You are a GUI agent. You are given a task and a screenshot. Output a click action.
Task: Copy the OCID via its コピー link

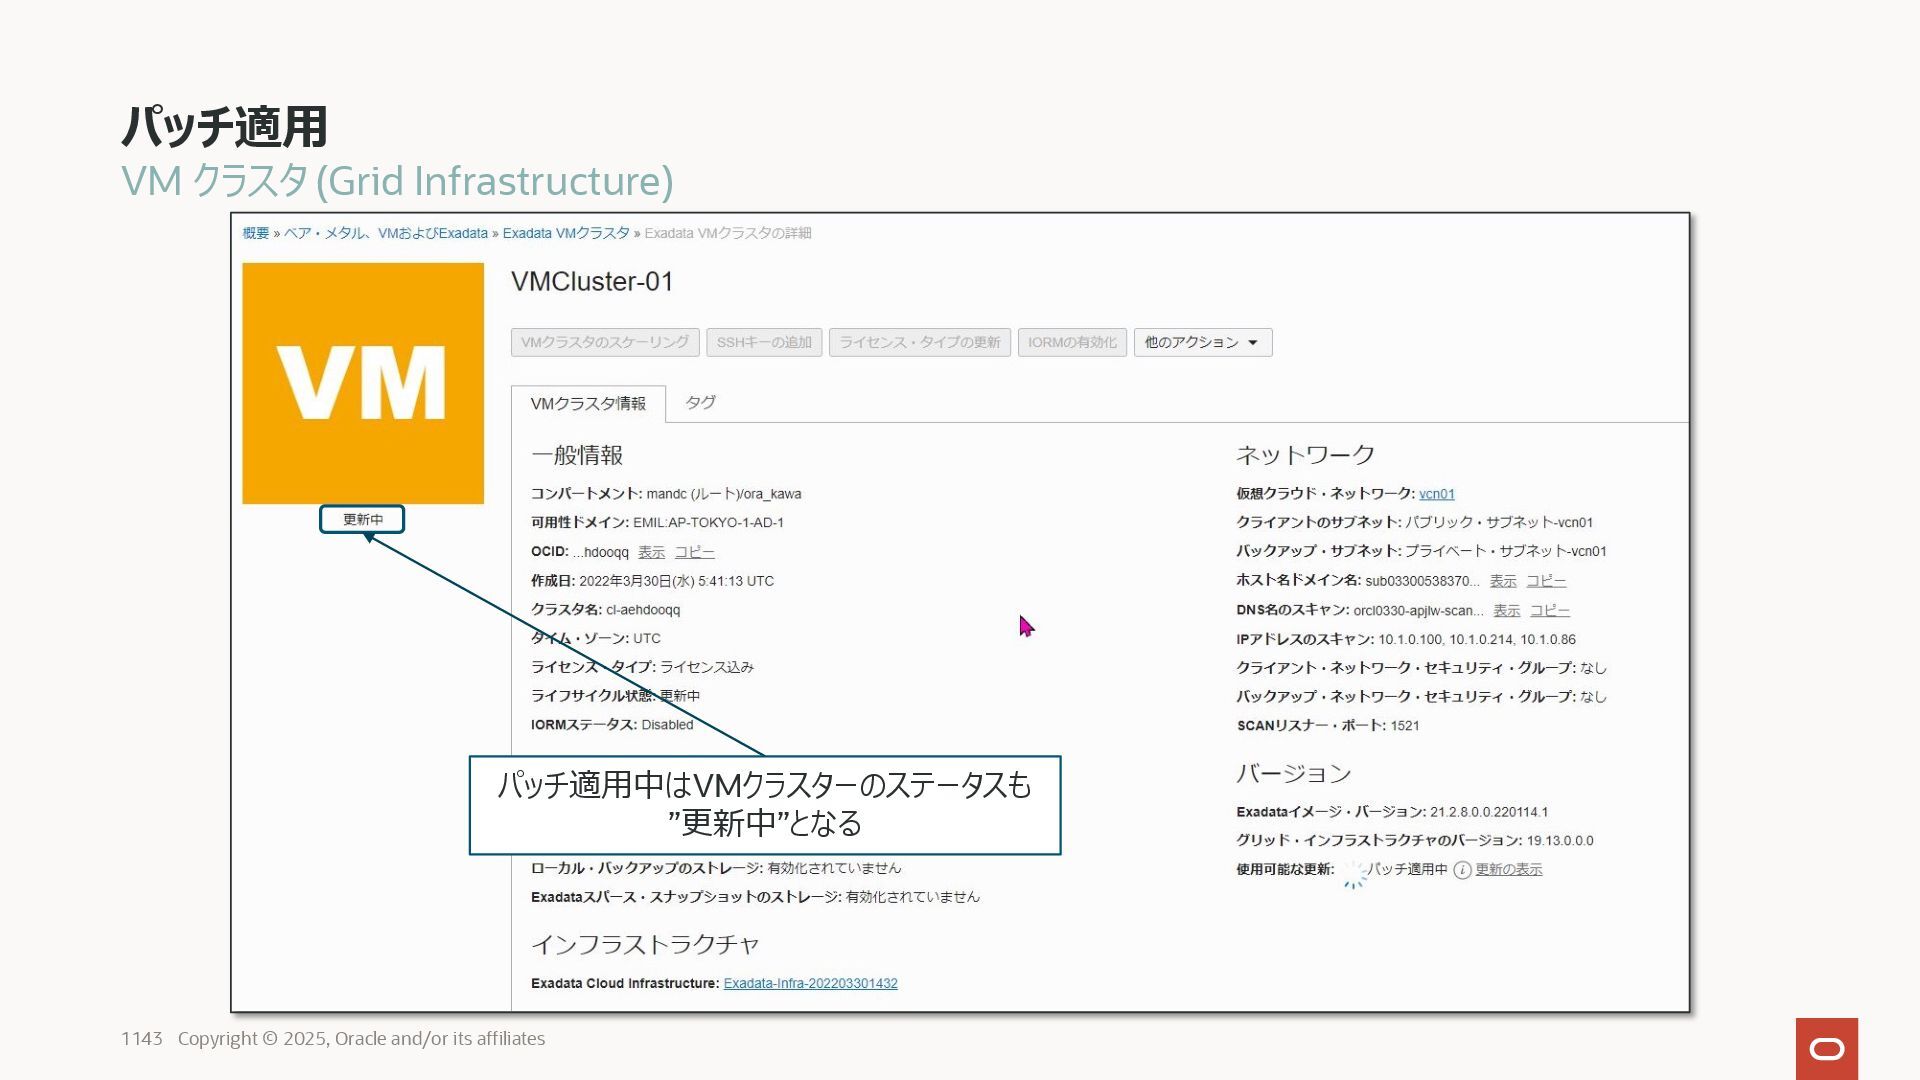tap(694, 552)
